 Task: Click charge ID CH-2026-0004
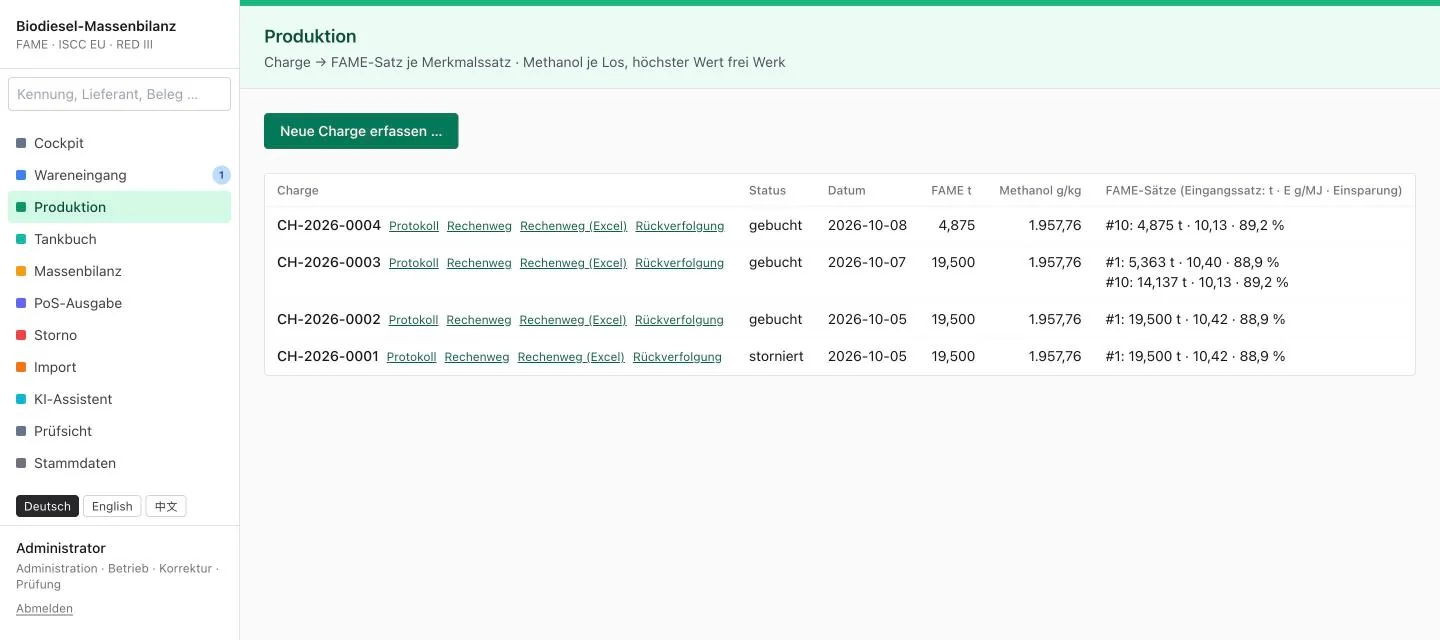(329, 225)
